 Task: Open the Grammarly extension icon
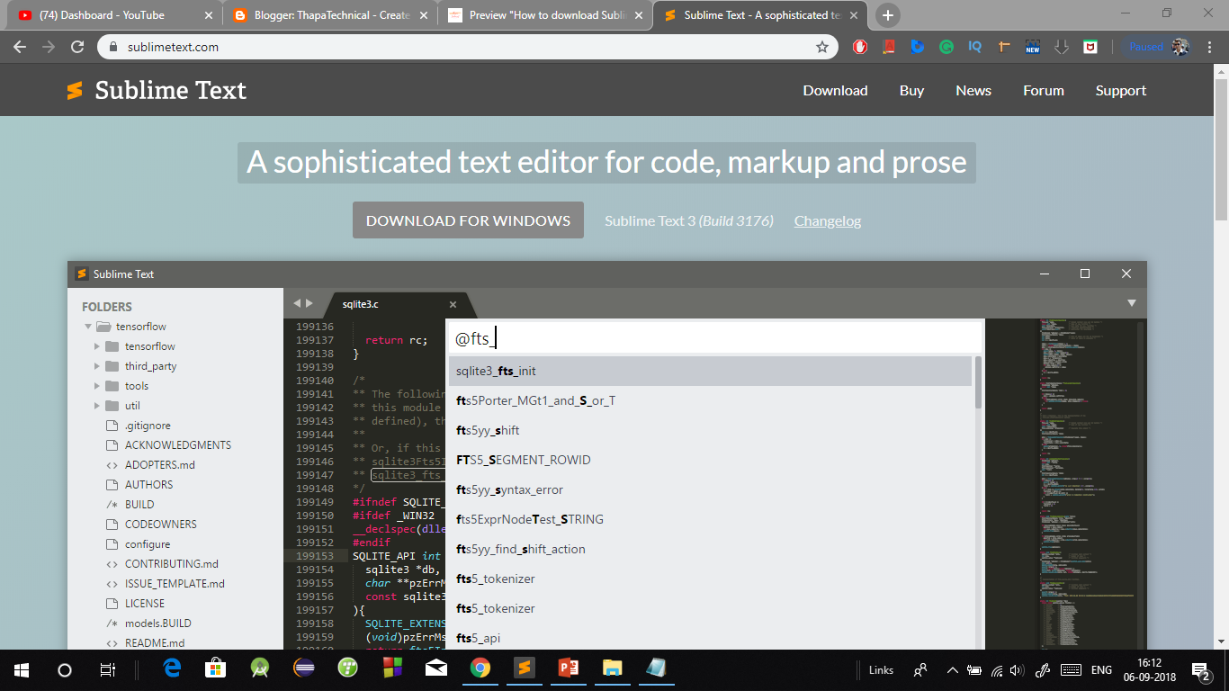[946, 47]
